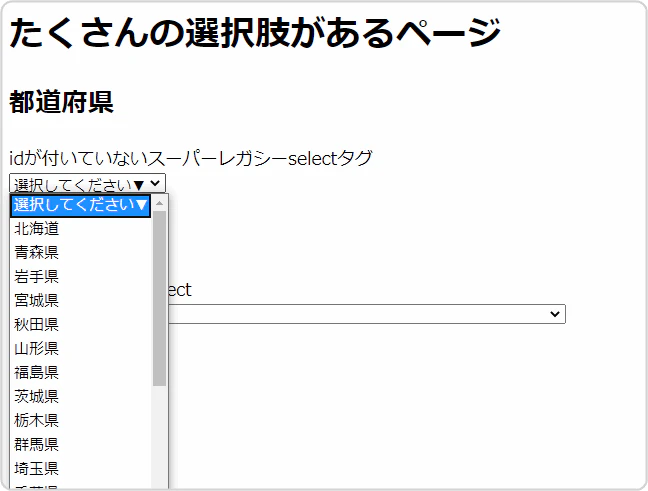This screenshot has width=648, height=491.
Task: Choose 宮城県 from the dropdown list
Action: [x=81, y=300]
